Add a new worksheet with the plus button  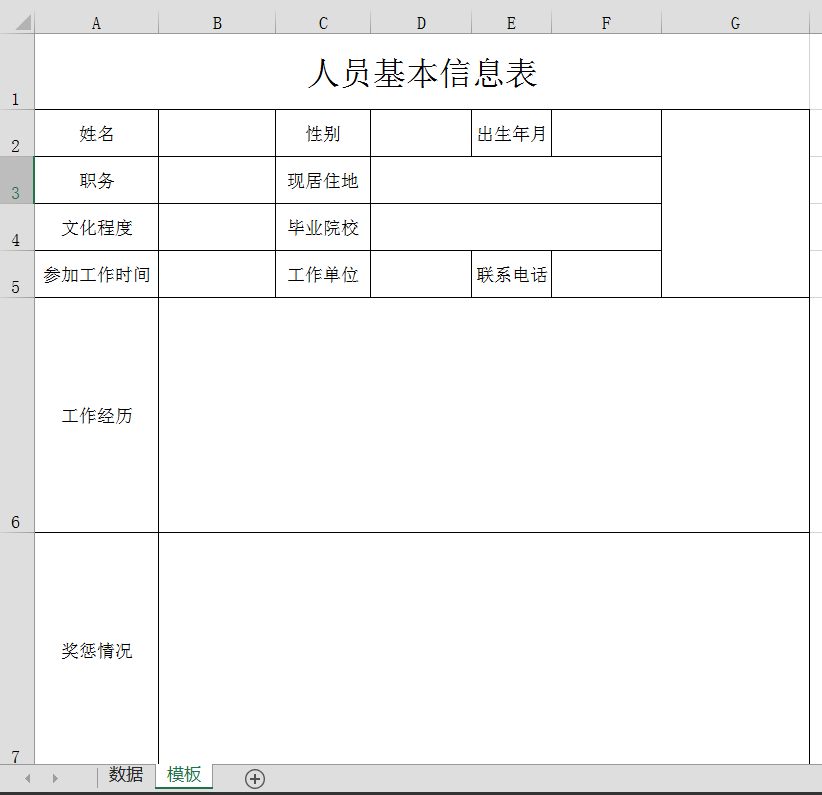pos(255,777)
